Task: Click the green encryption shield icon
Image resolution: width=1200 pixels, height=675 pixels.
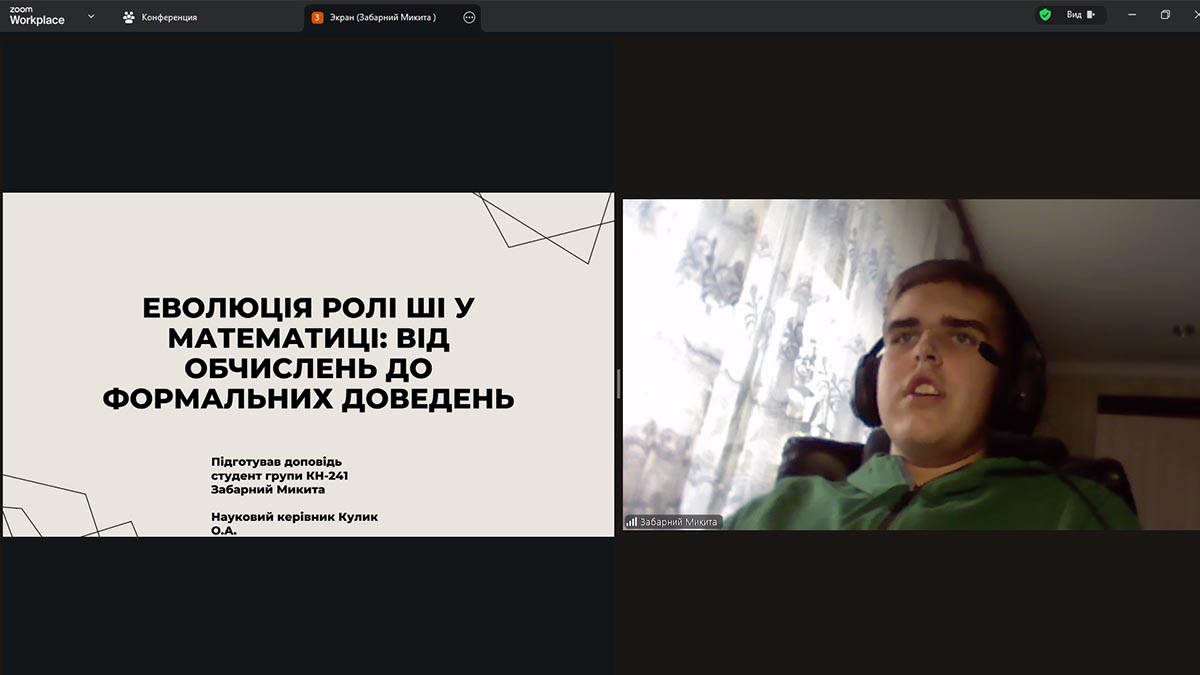Action: click(1045, 15)
